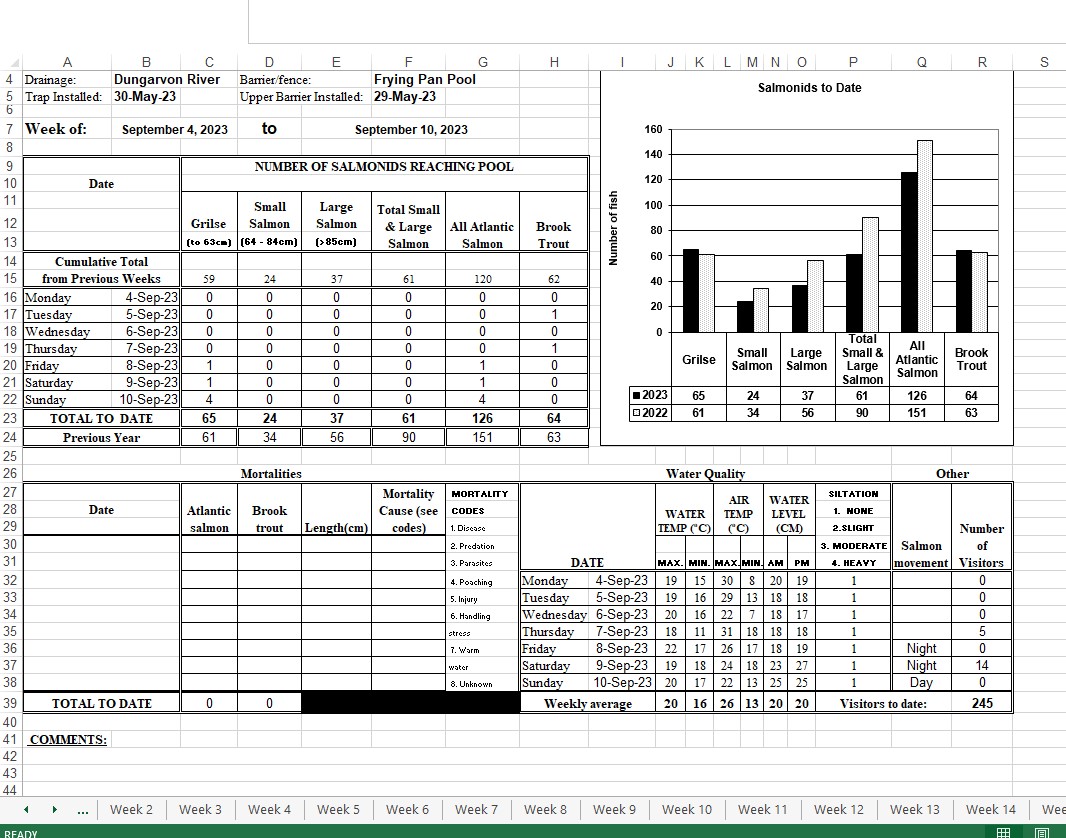
Task: Click Sunday's salmon movement Day cell
Action: (x=921, y=682)
